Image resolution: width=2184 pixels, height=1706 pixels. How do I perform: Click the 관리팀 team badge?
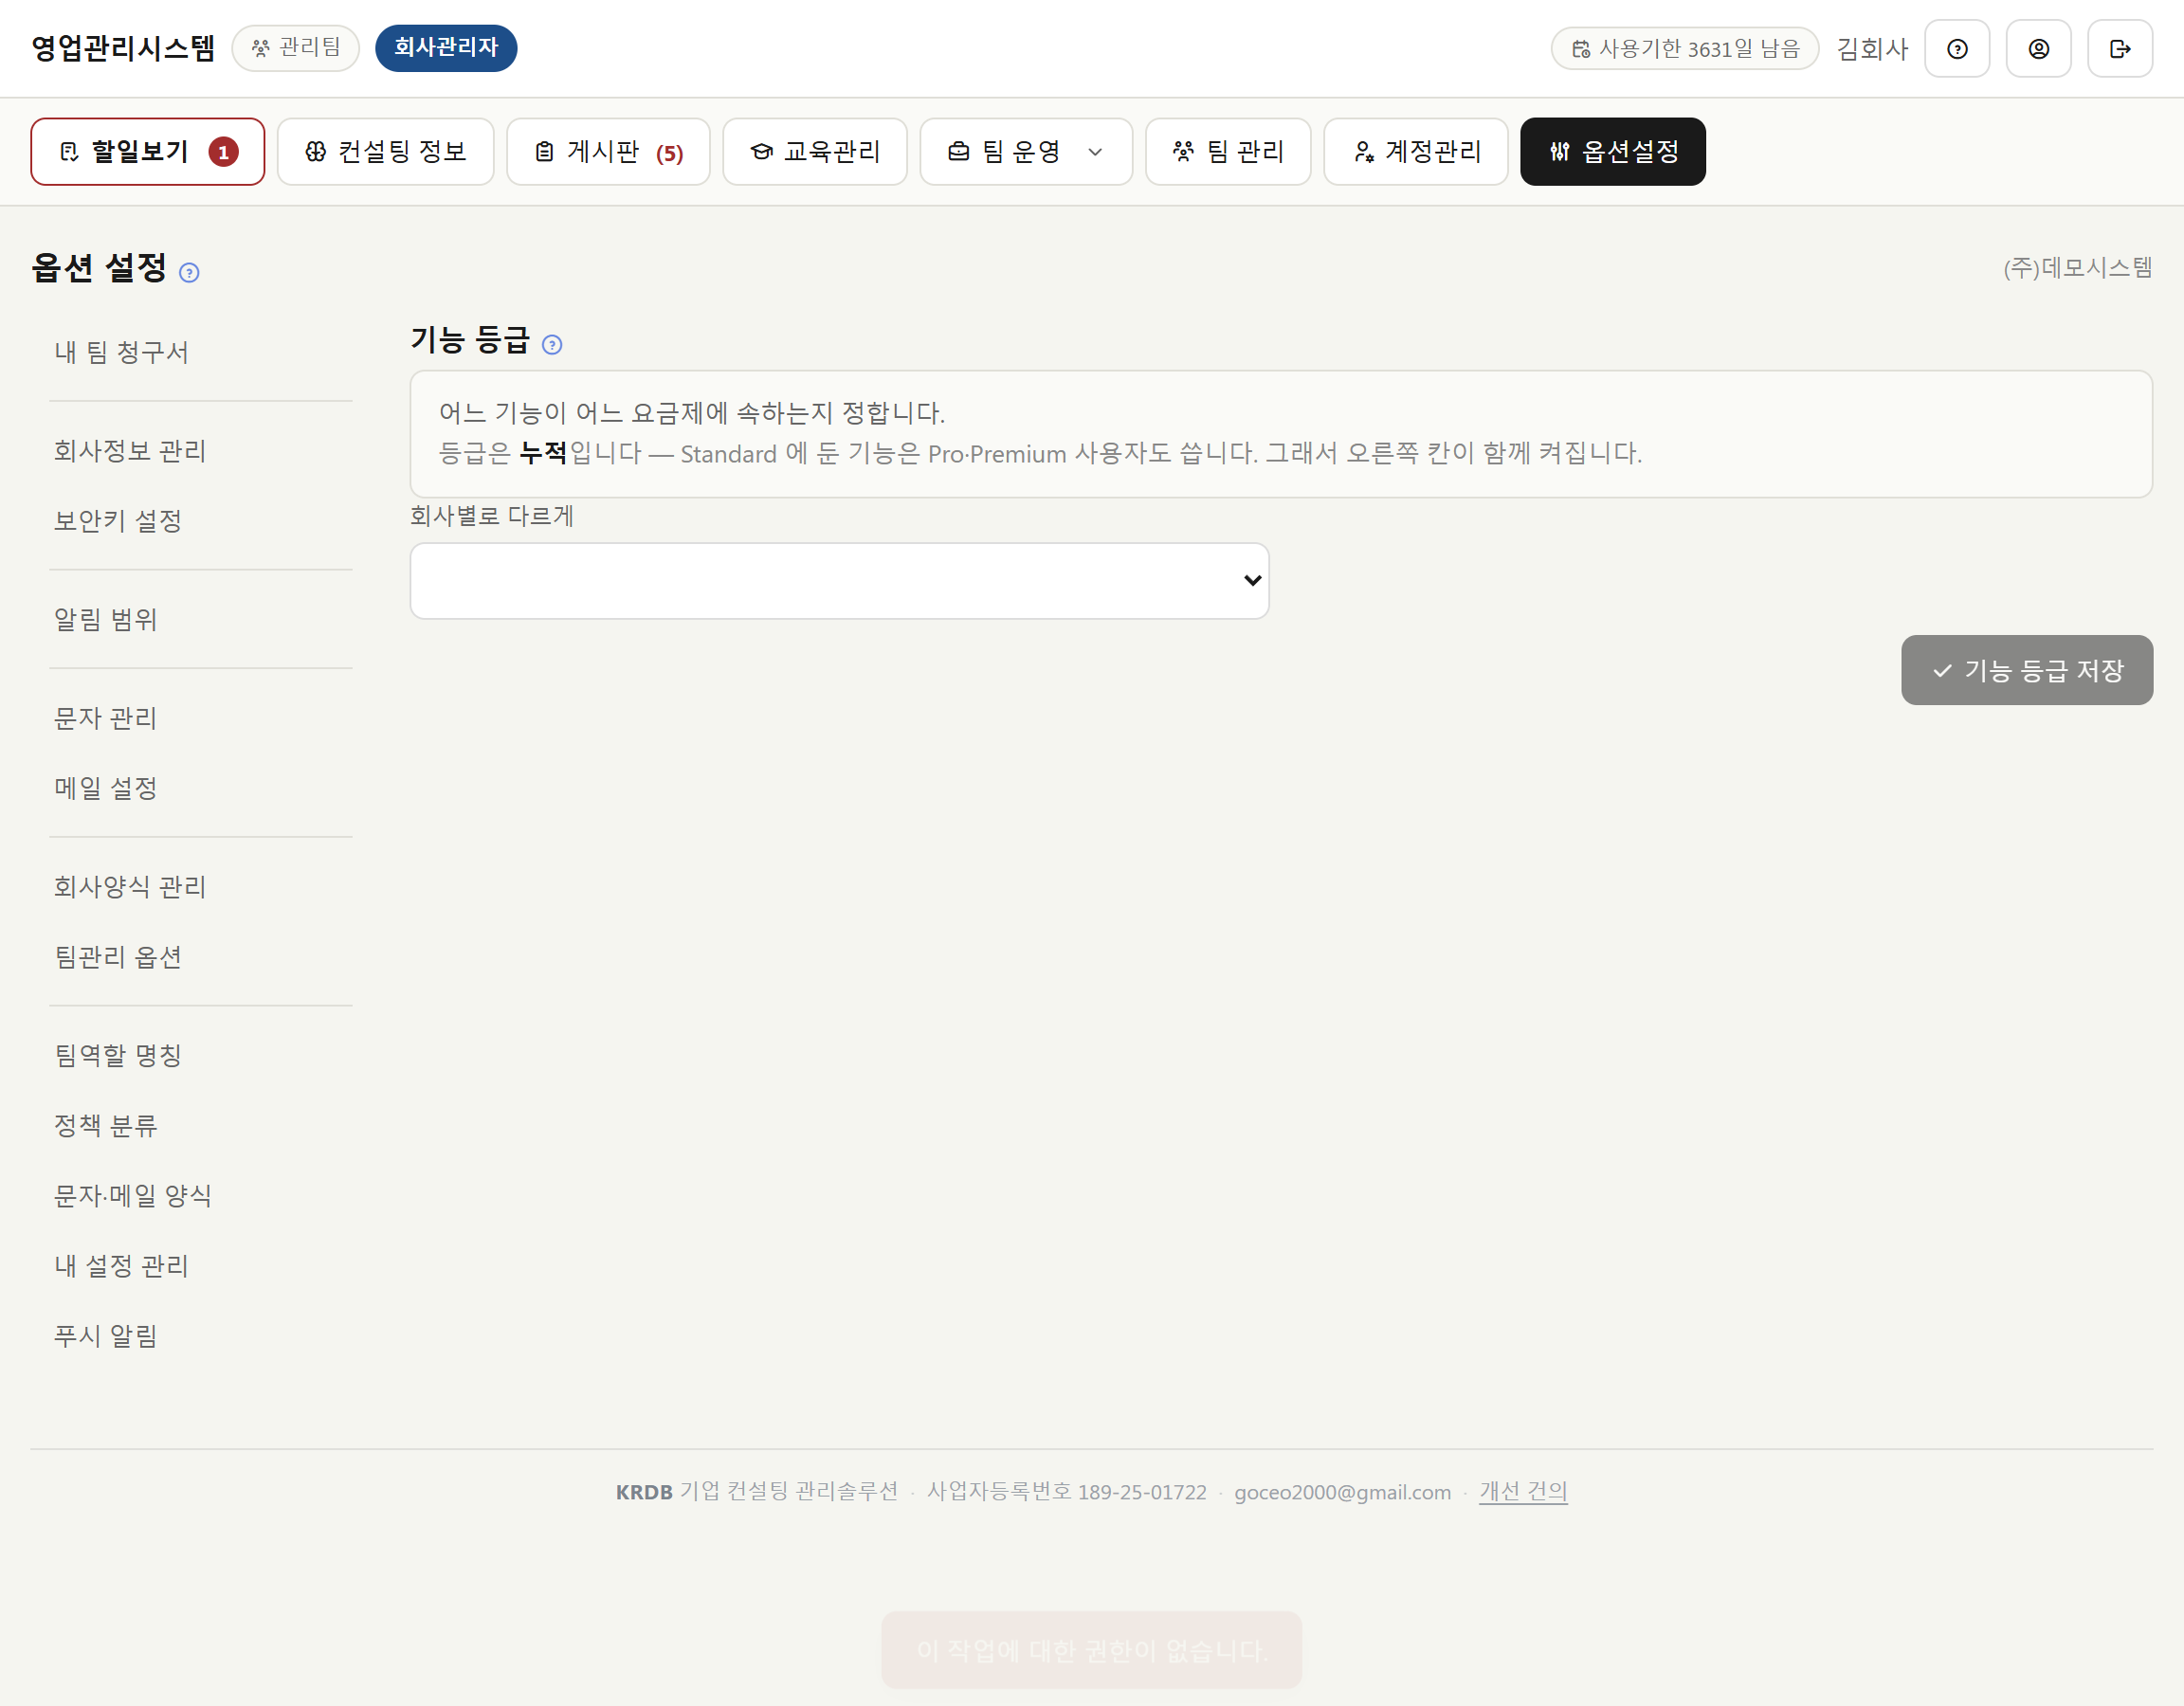click(x=296, y=48)
